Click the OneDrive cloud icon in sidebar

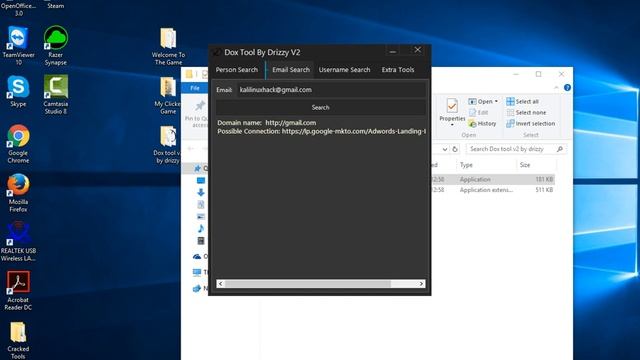197,256
